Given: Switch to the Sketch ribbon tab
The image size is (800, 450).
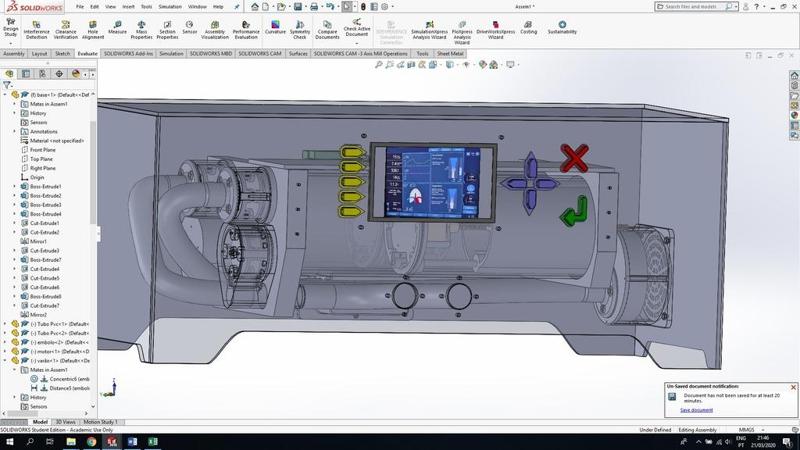Looking at the screenshot, I should (x=62, y=54).
